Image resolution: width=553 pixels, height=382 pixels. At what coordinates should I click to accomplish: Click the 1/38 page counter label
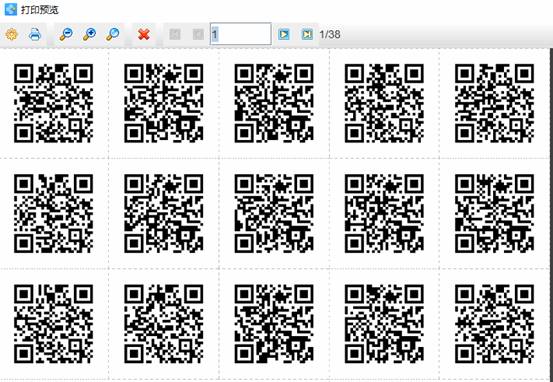[330, 34]
